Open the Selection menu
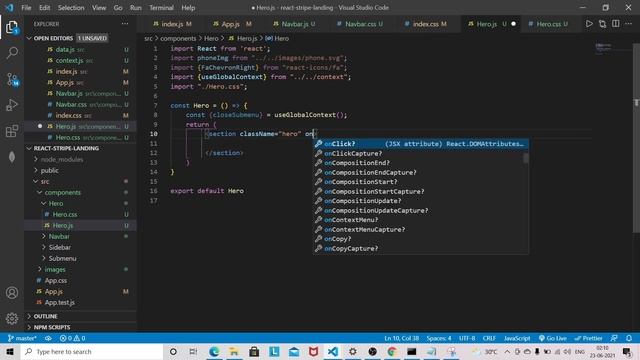This screenshot has width=640, height=360. pyautogui.click(x=71, y=8)
